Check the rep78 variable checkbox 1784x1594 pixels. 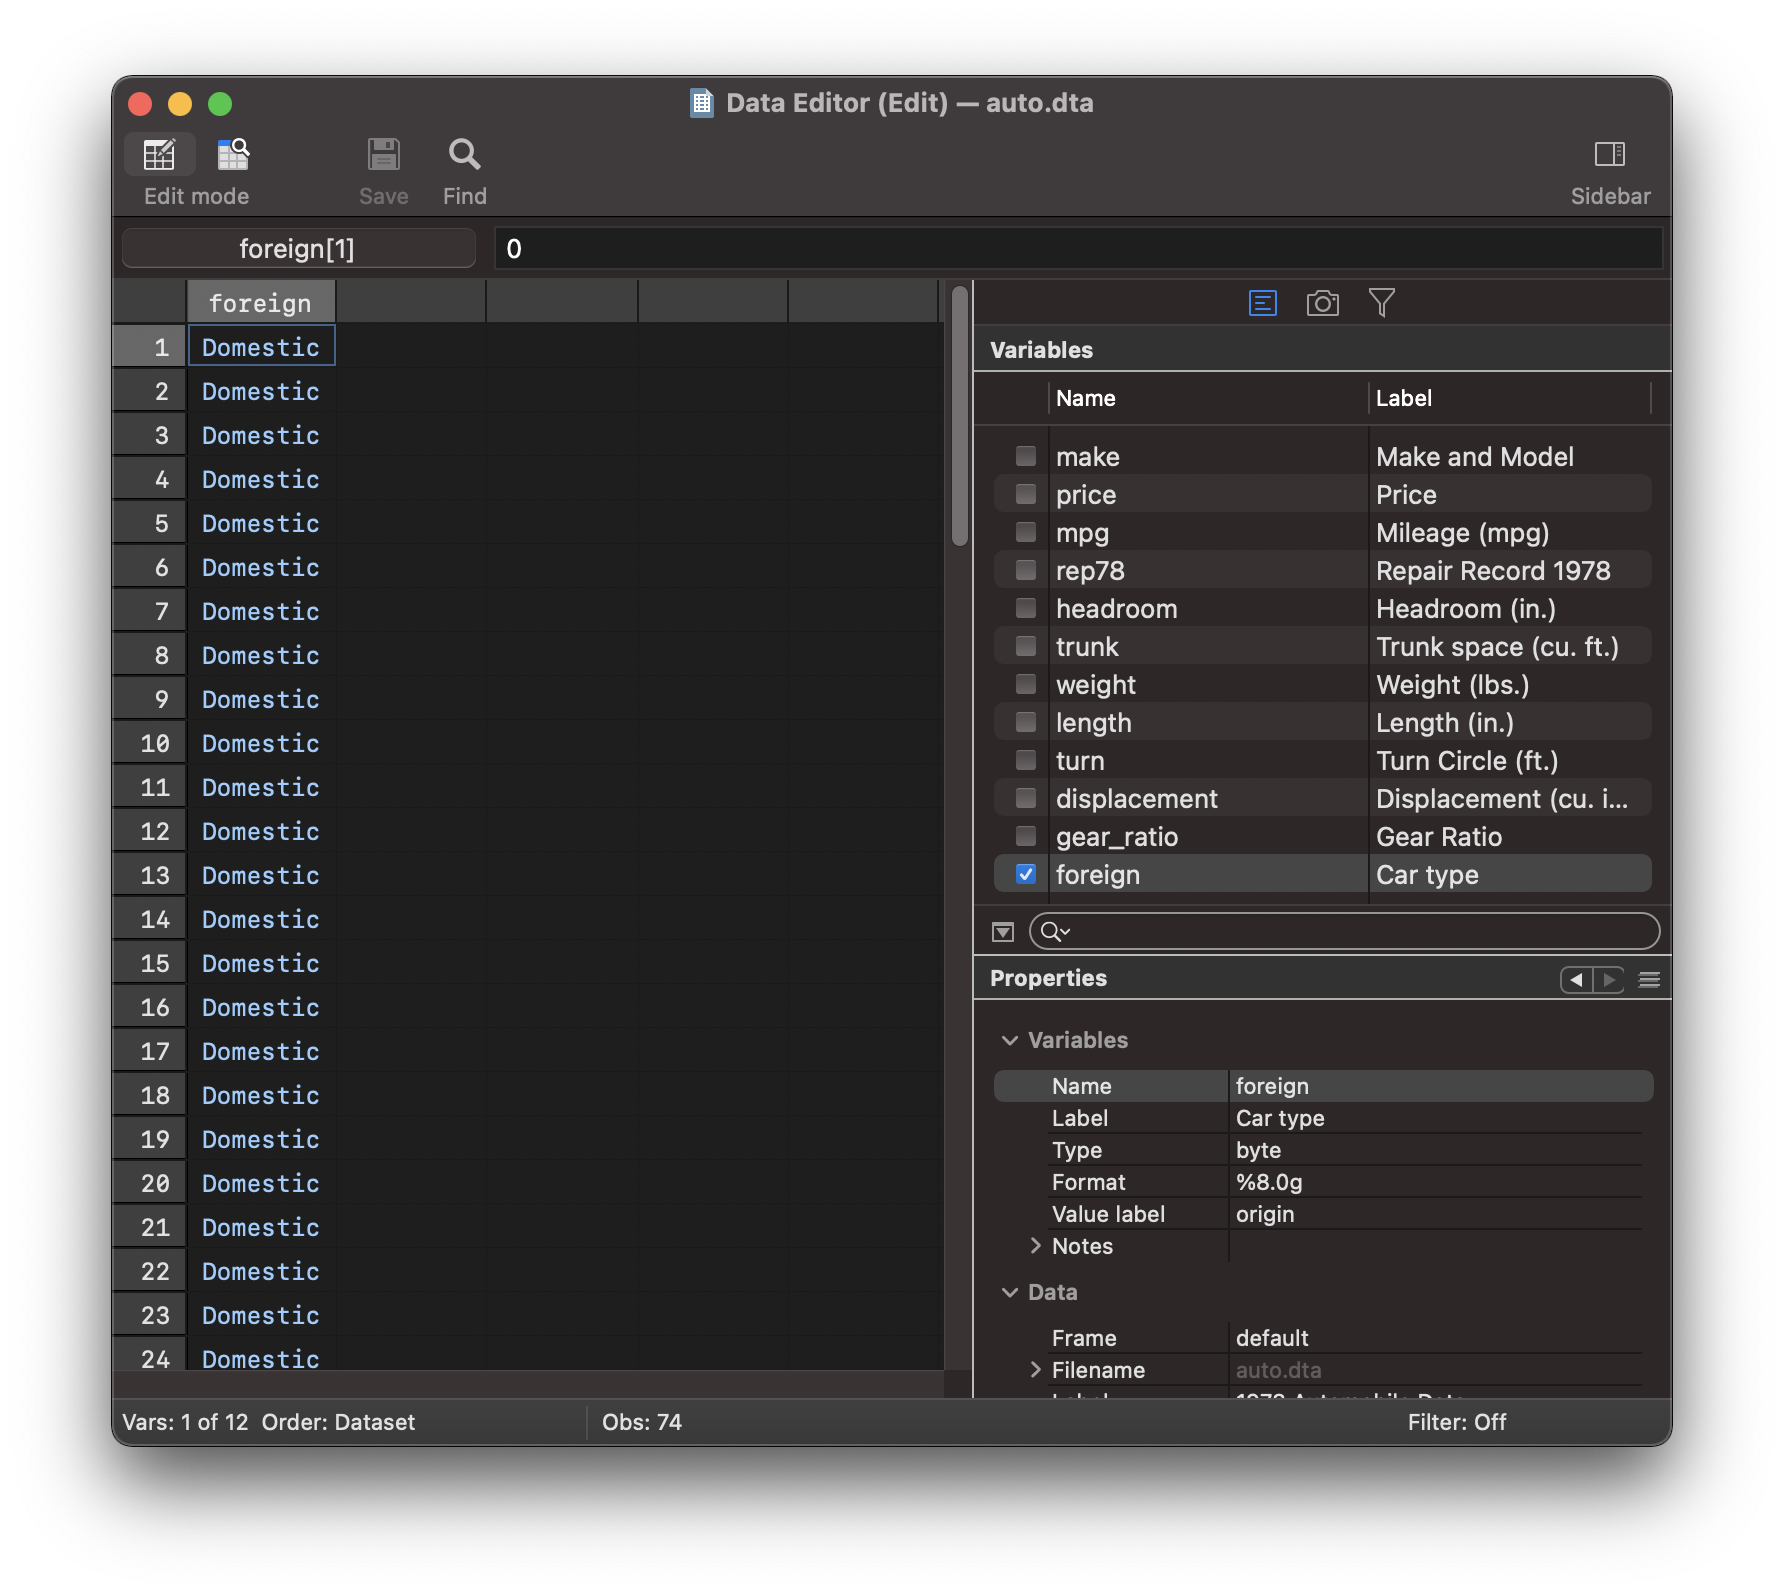tap(1026, 570)
